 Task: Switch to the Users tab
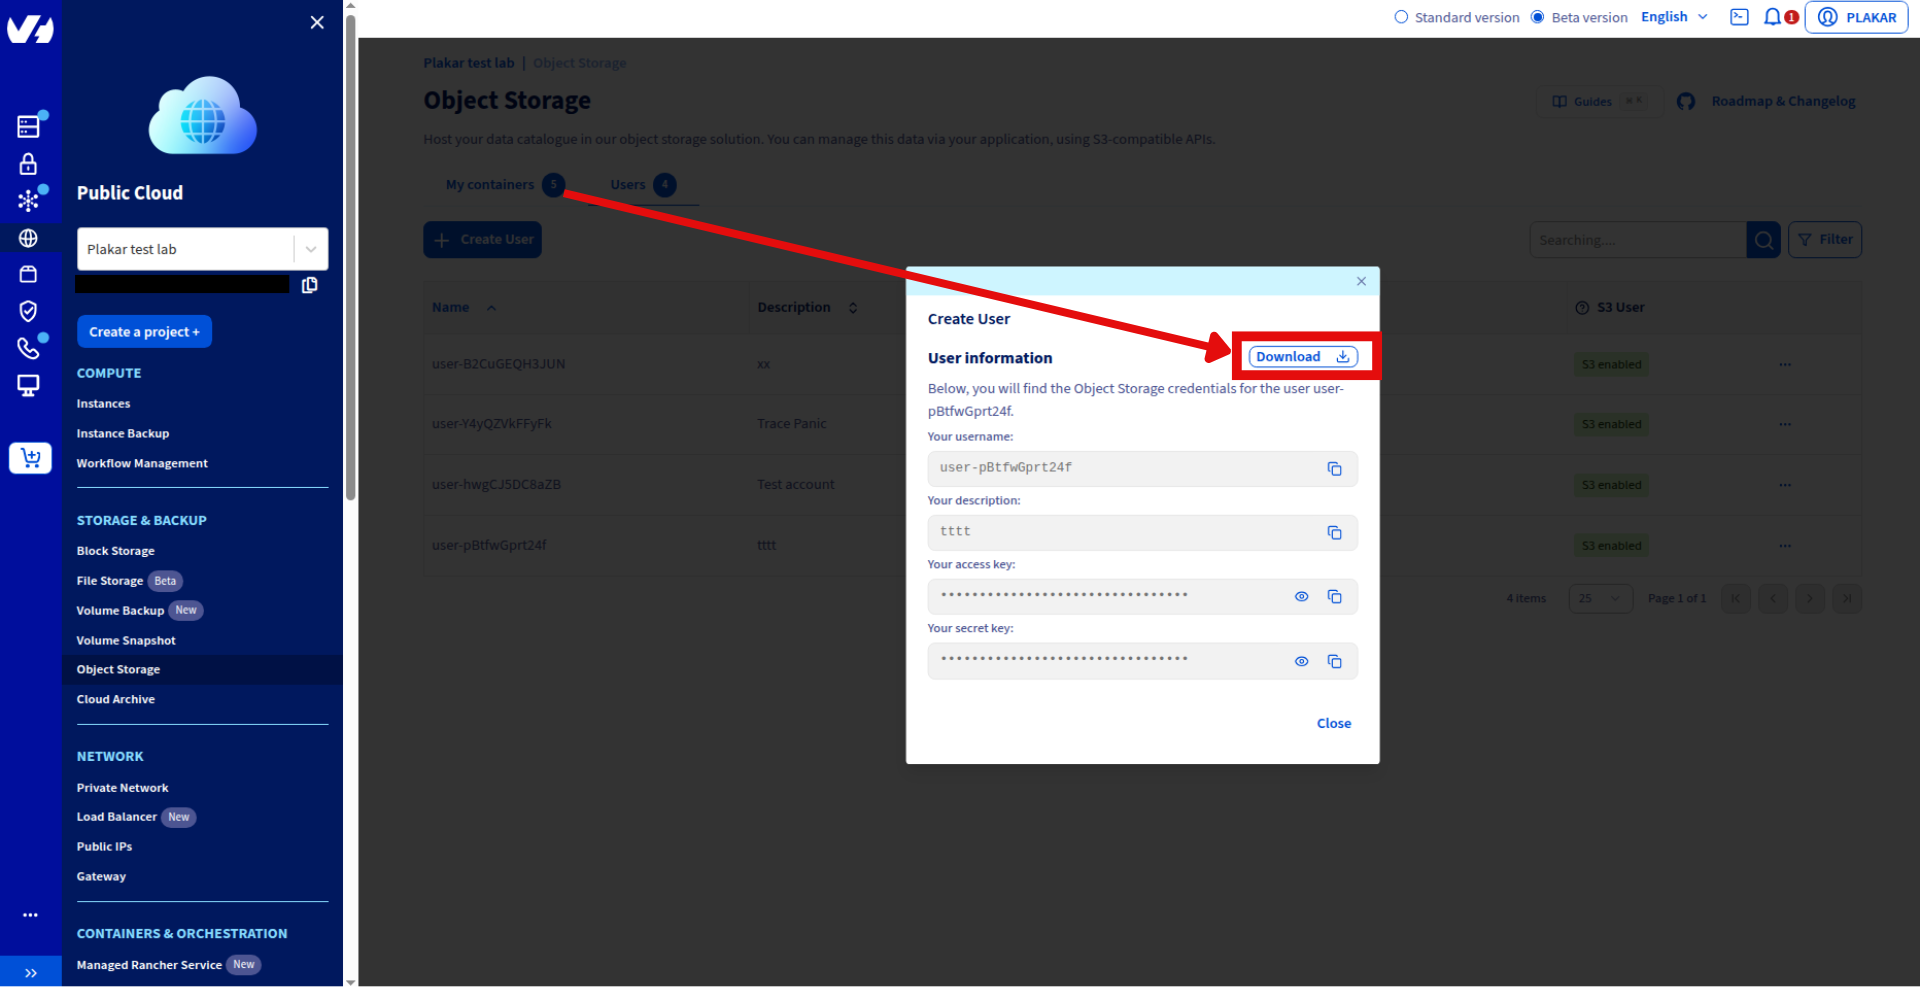tap(629, 184)
